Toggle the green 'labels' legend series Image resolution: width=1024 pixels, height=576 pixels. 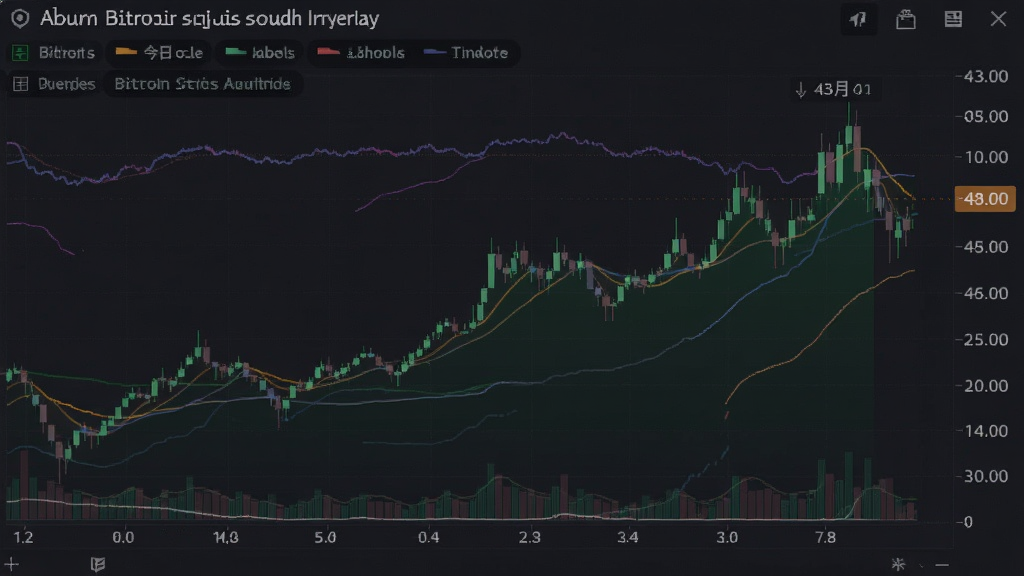pos(260,53)
